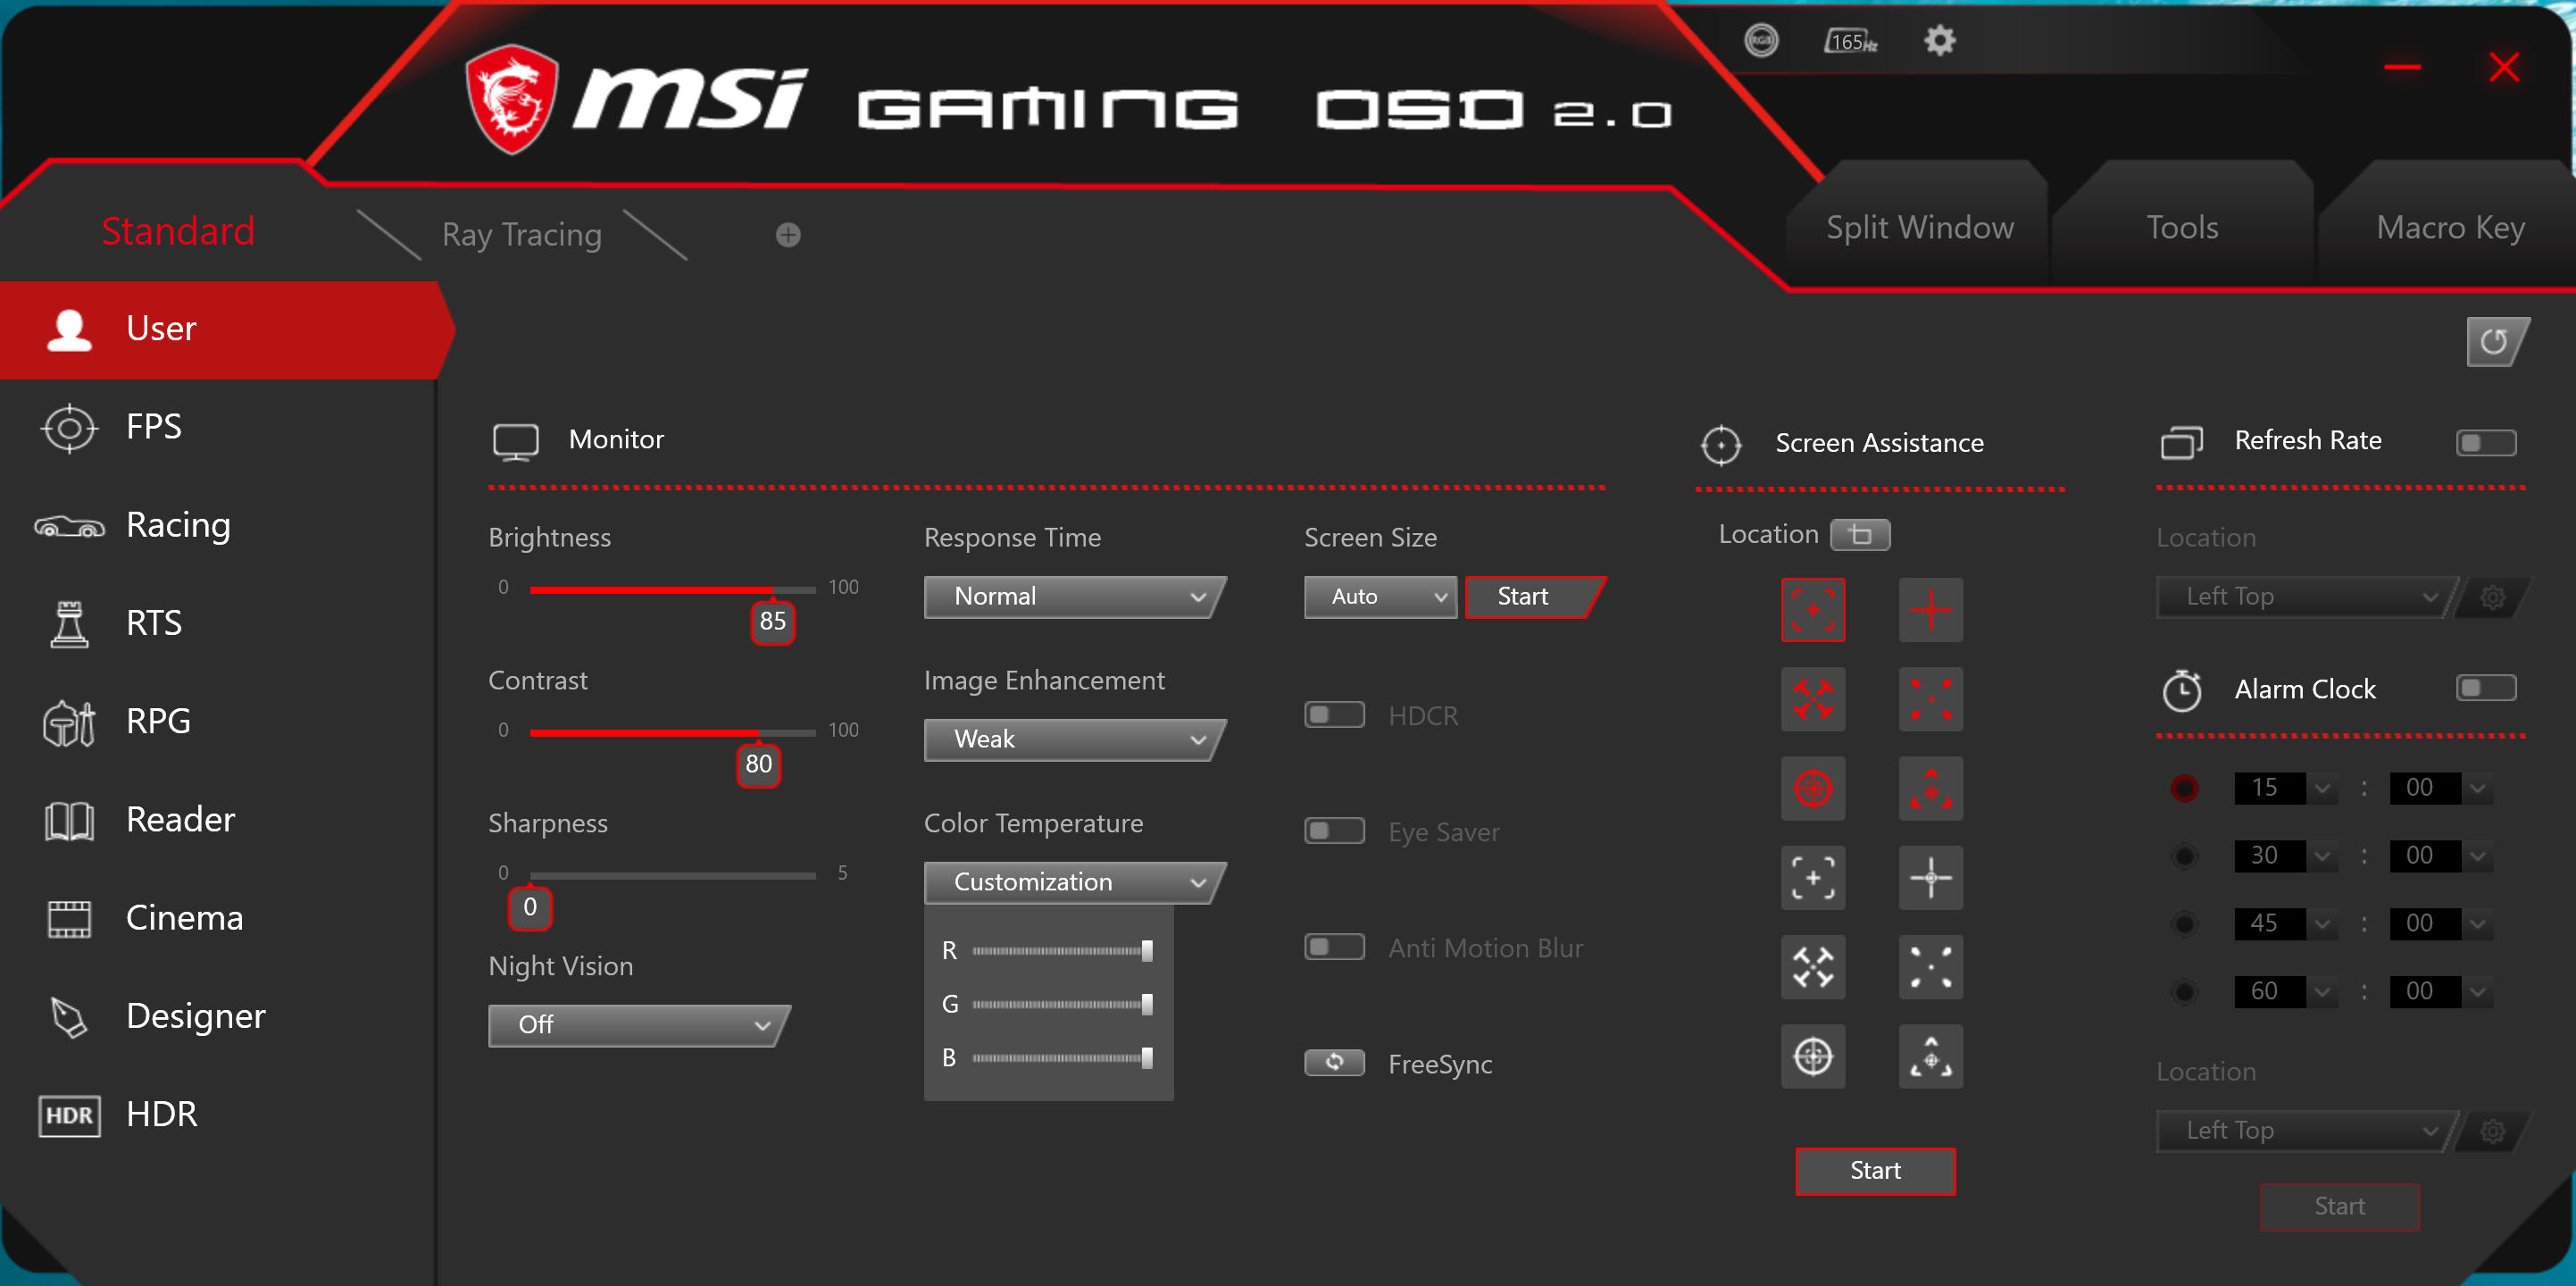Add a new profile with plus icon
Screen dimensions: 2576x1286
tap(788, 235)
